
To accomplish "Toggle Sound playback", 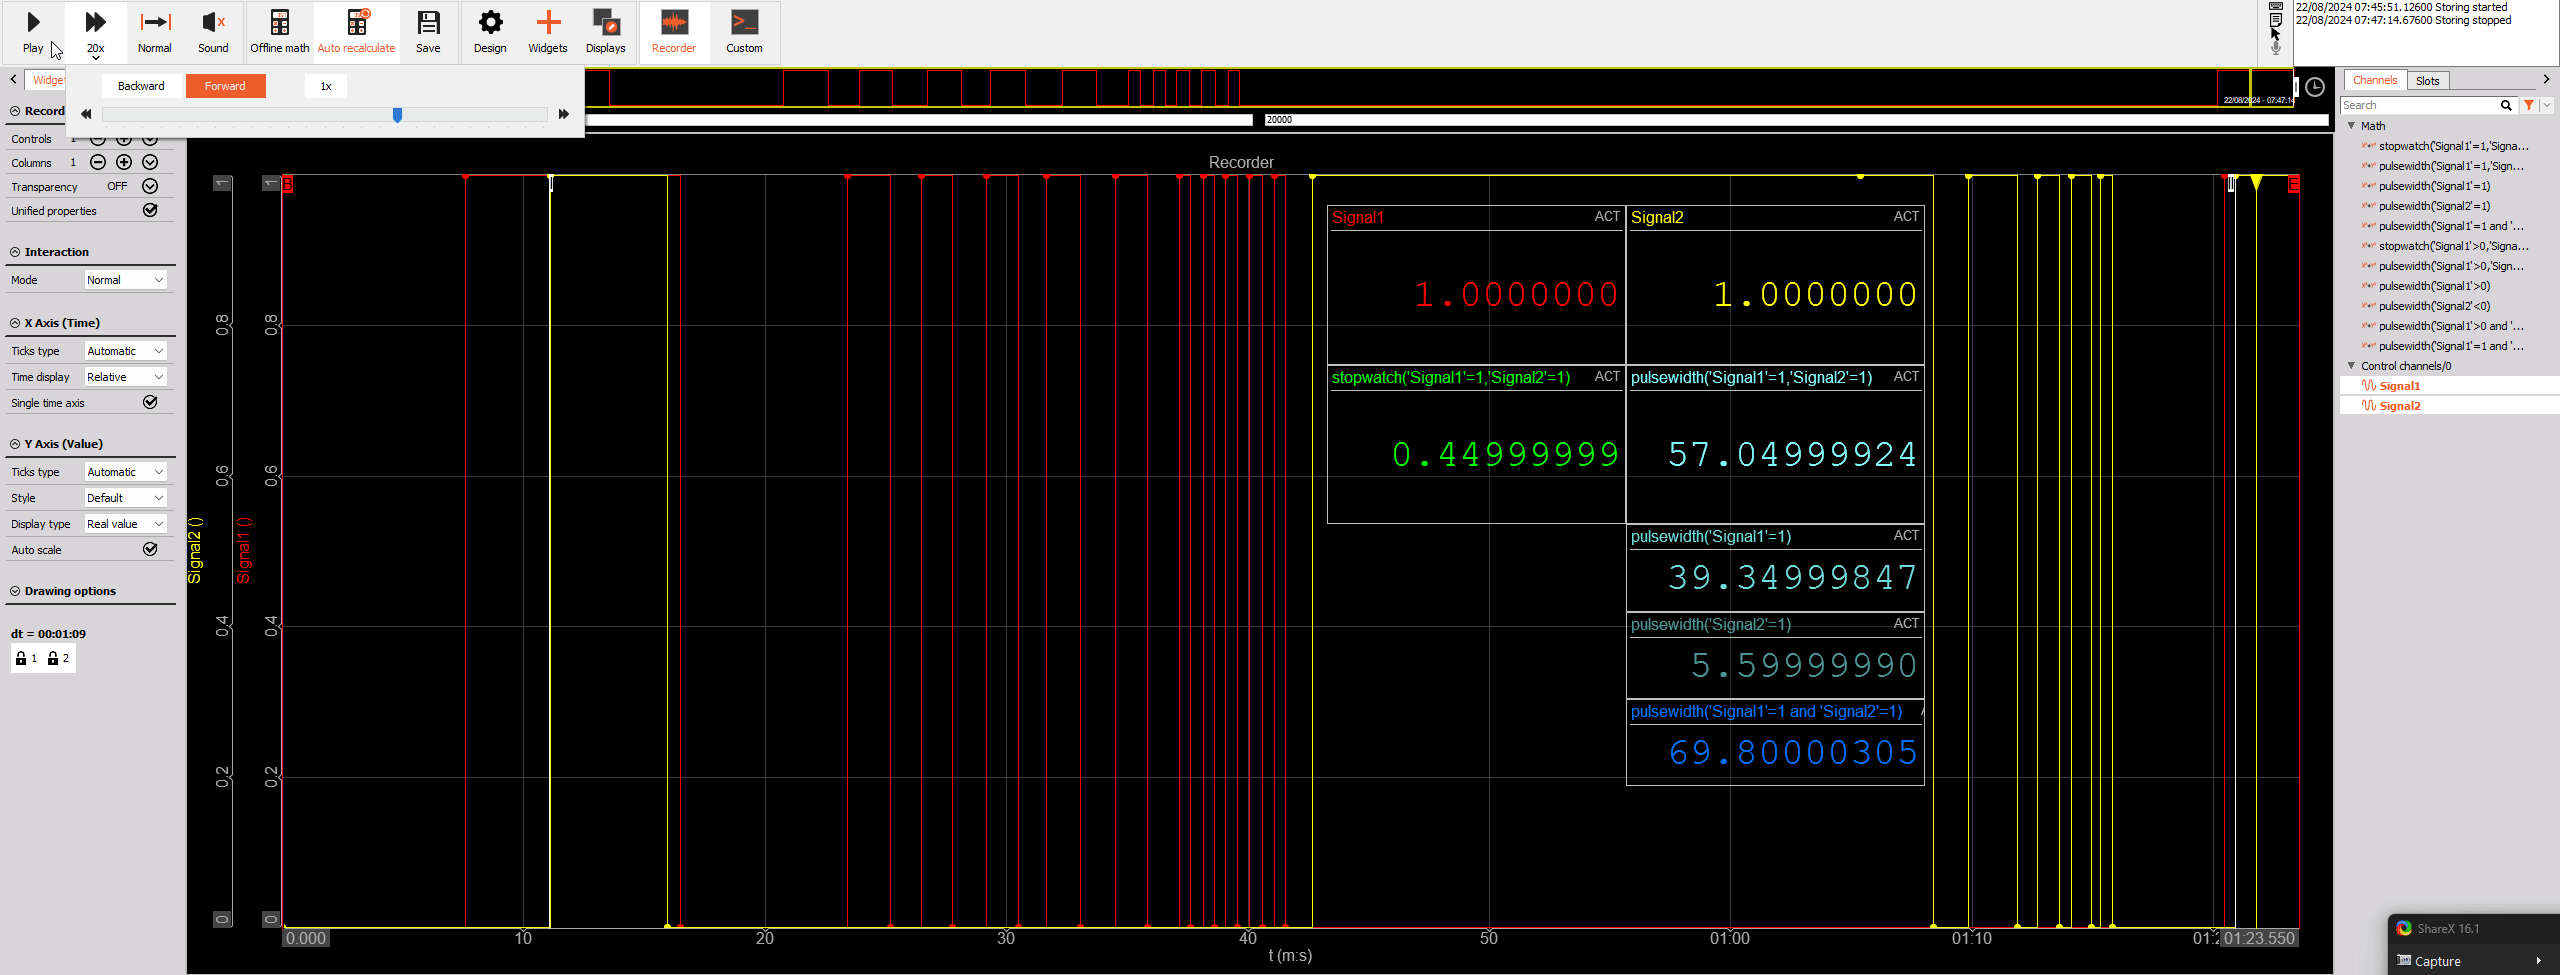I will pos(213,32).
